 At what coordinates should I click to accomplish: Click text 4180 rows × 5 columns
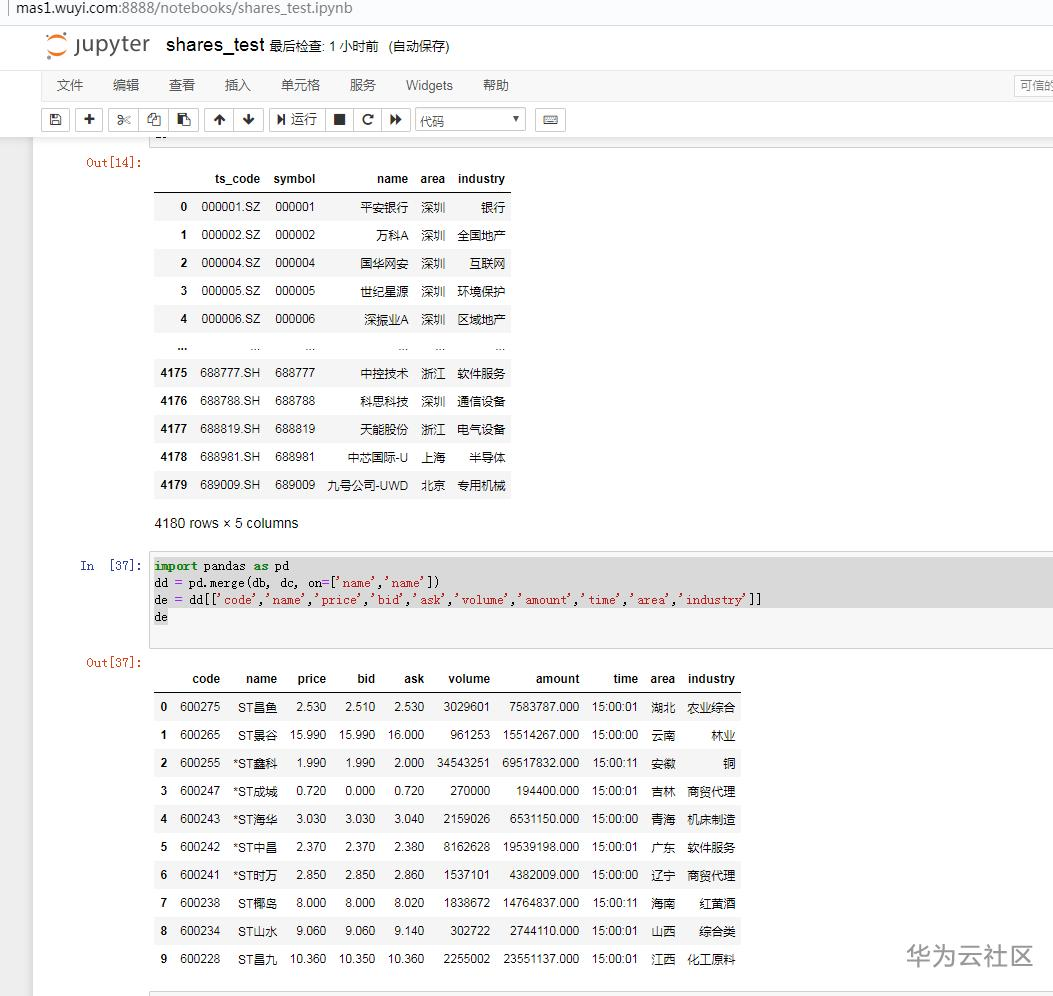click(226, 523)
